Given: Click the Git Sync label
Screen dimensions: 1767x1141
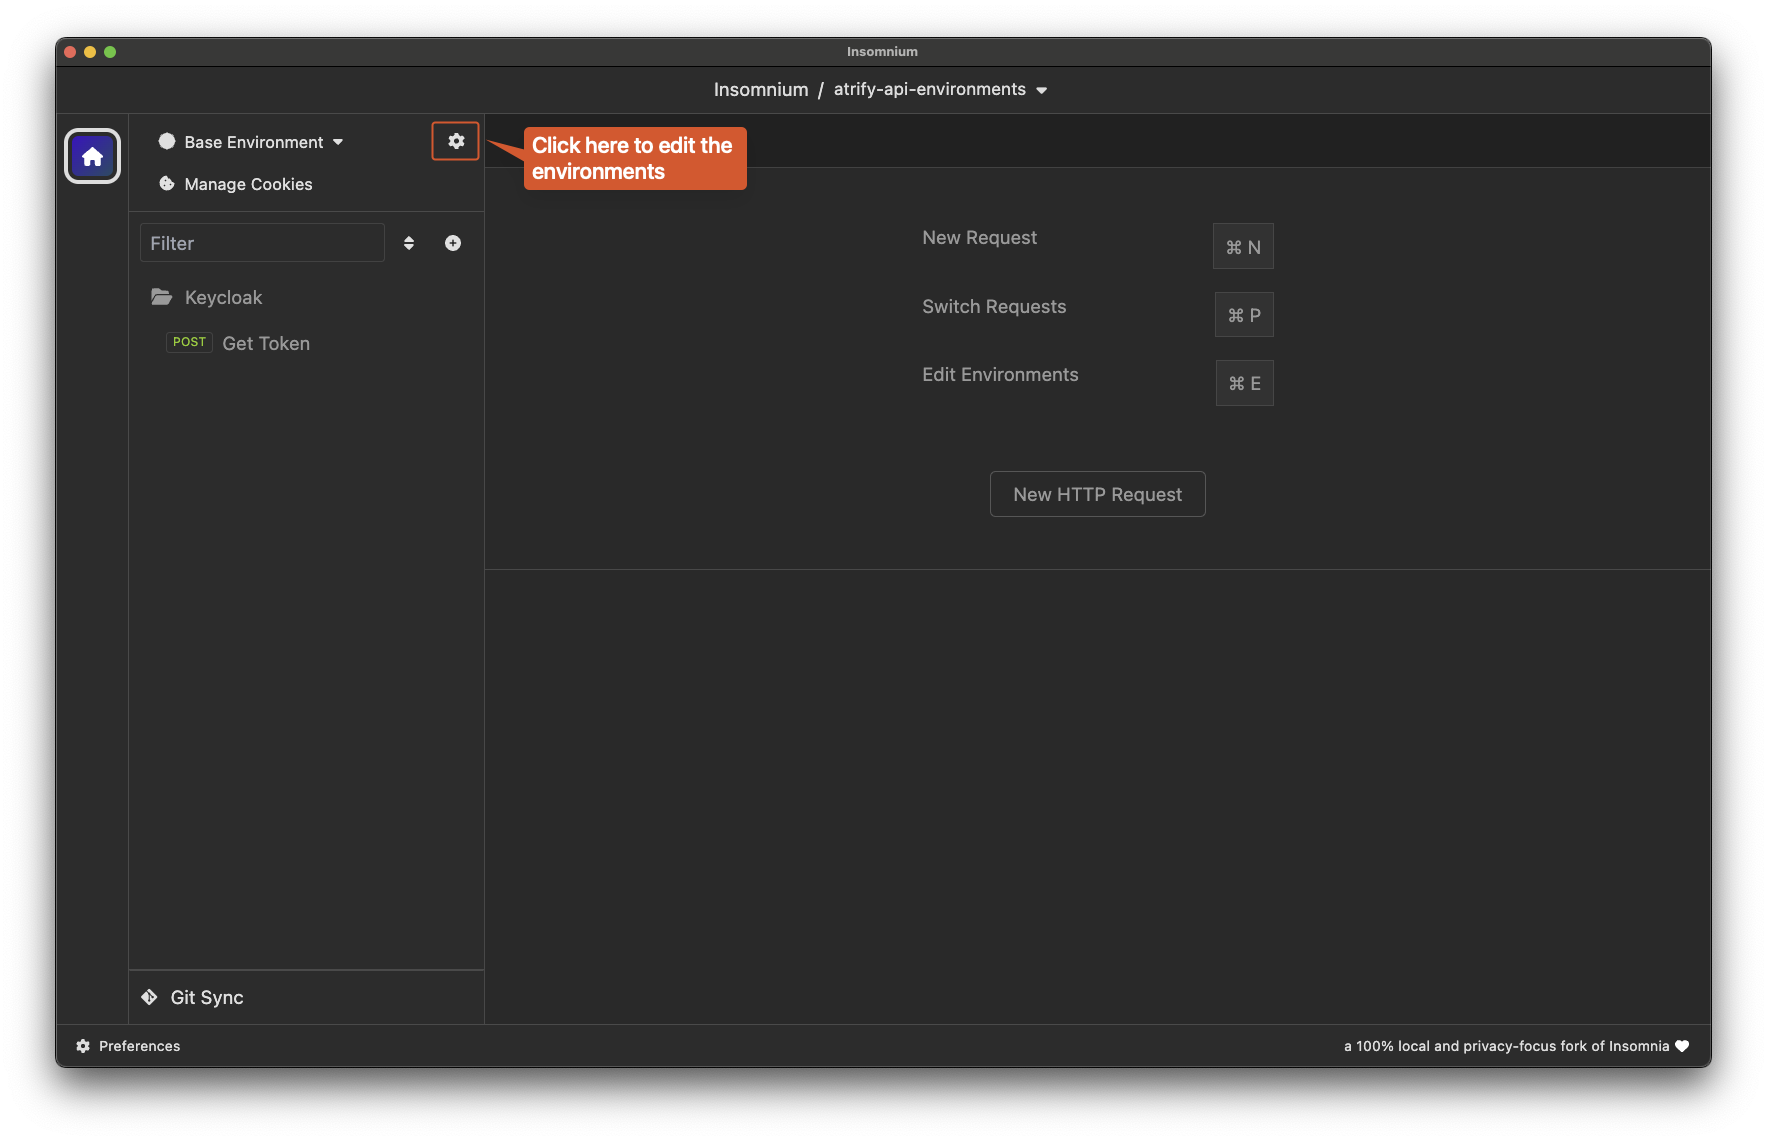Looking at the screenshot, I should tap(207, 997).
